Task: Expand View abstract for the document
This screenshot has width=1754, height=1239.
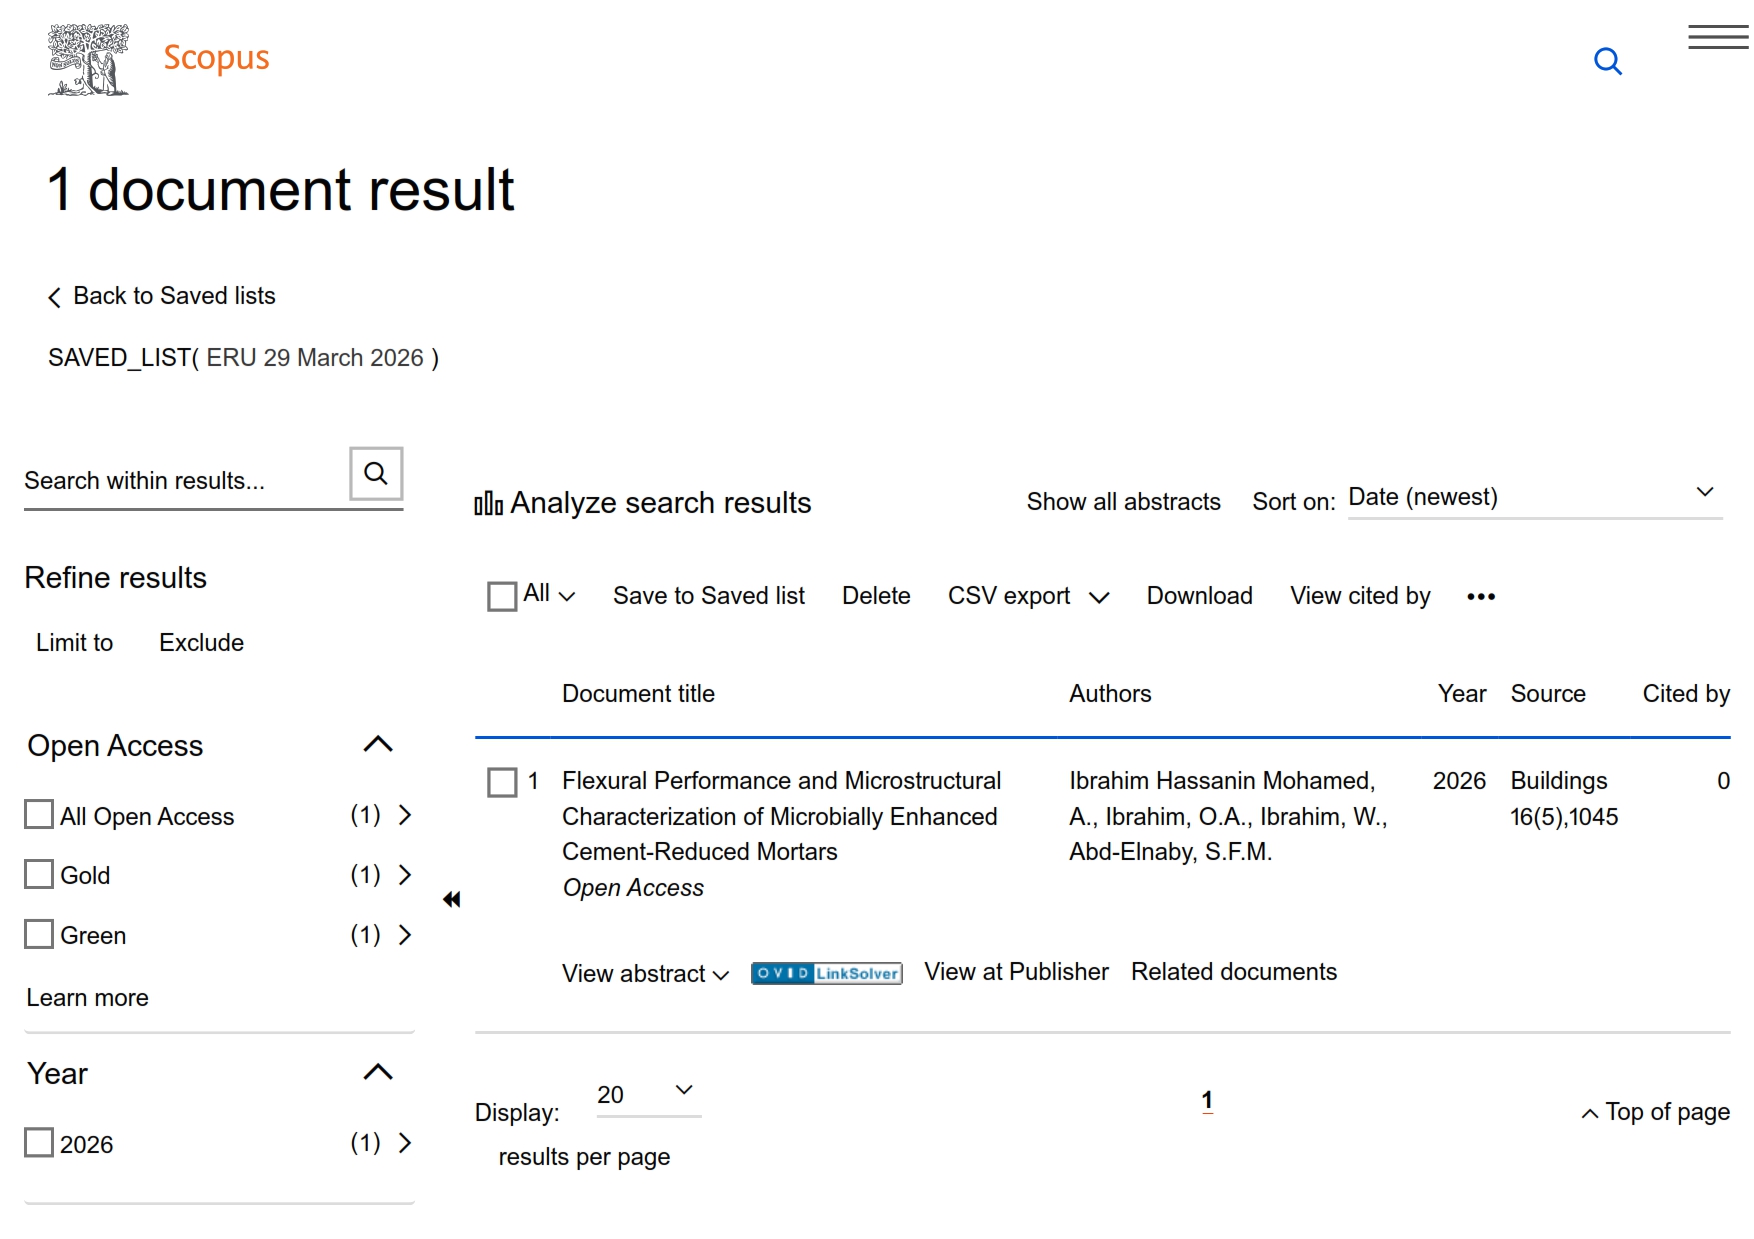Action: pos(645,974)
